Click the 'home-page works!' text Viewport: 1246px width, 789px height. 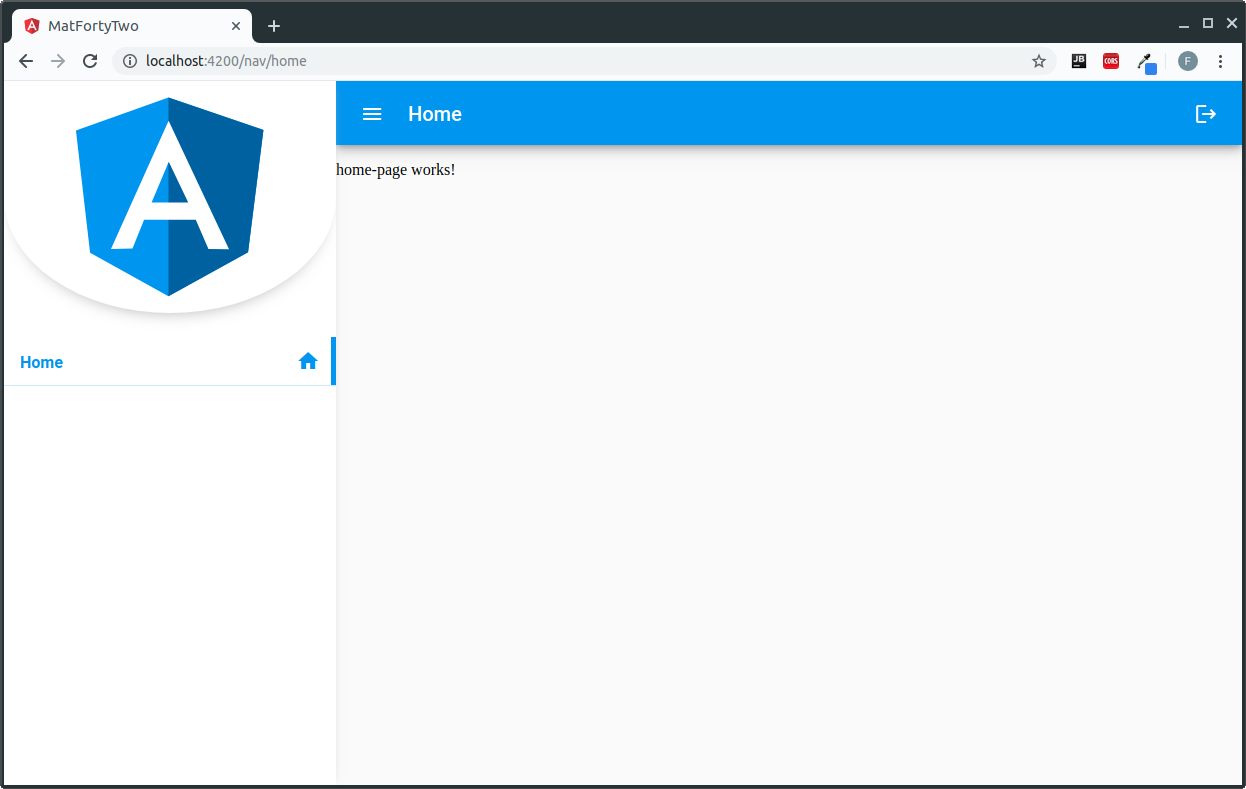point(396,170)
